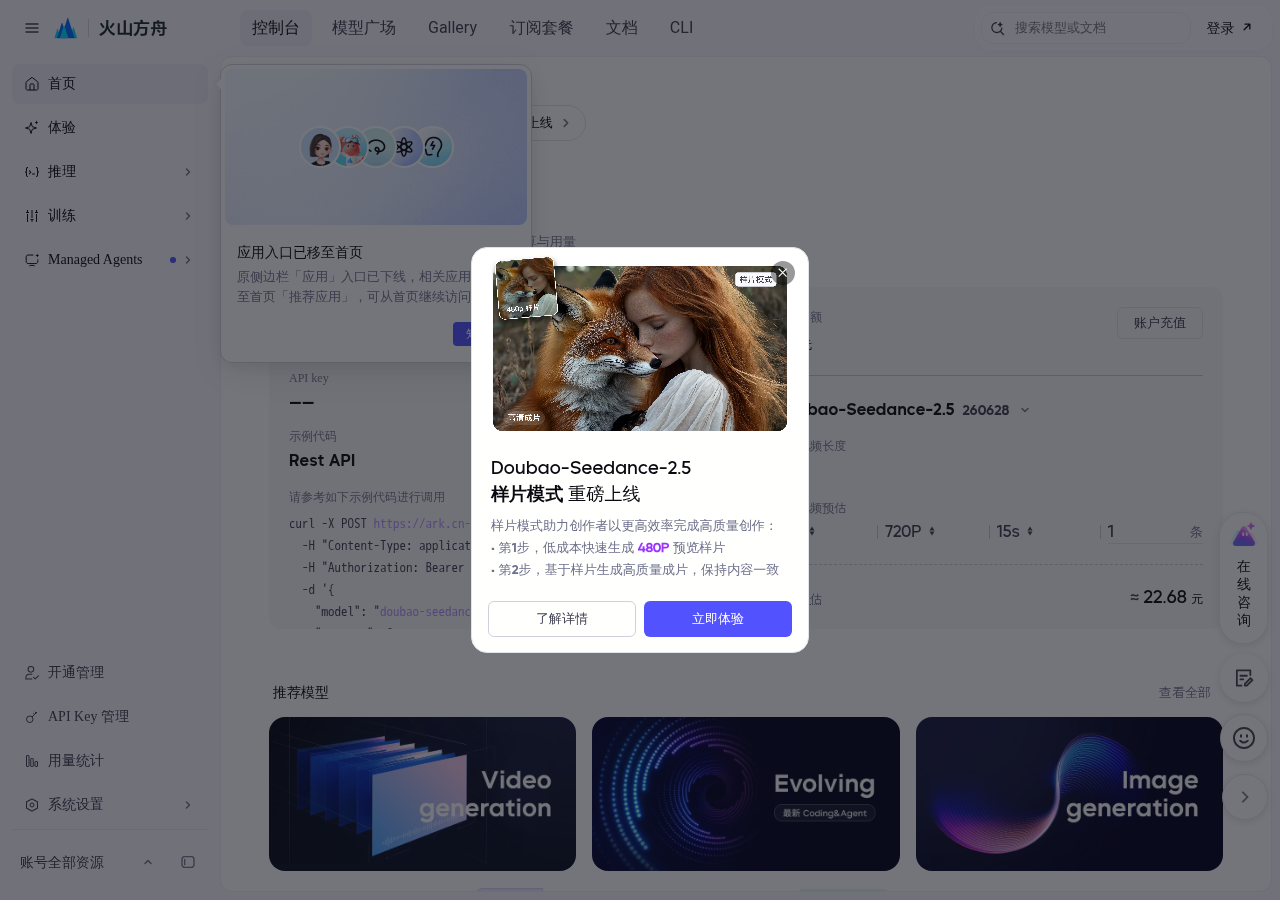Image resolution: width=1280 pixels, height=900 pixels.
Task: Expand the Managed Agents section
Action: click(110, 260)
